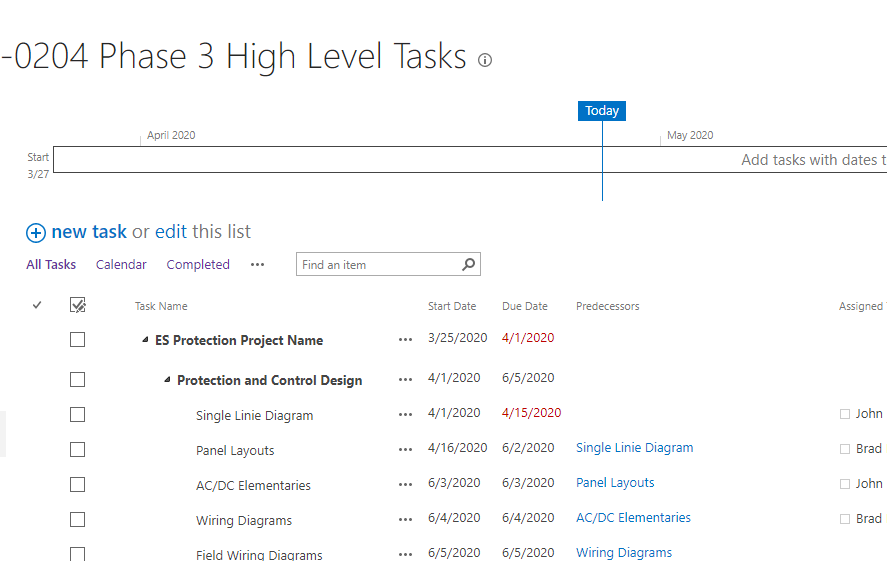Check the Protection and Control Design row

(x=77, y=379)
